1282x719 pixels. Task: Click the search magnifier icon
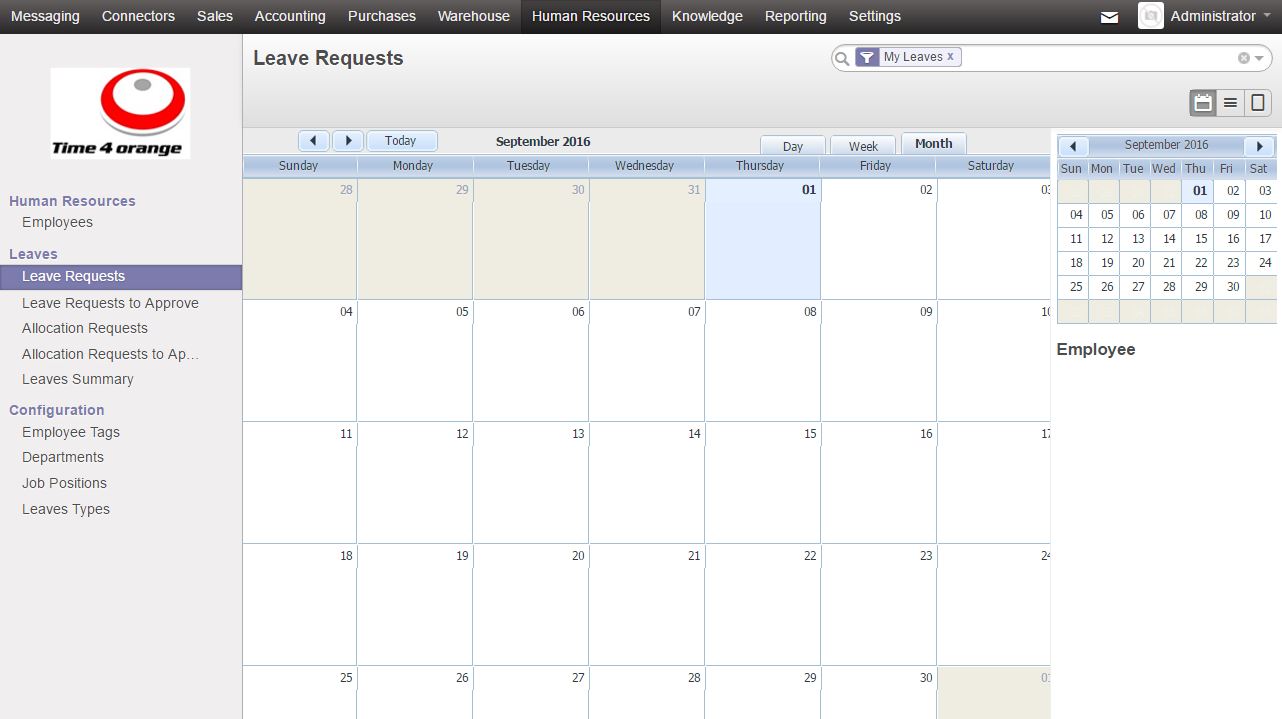(x=842, y=58)
